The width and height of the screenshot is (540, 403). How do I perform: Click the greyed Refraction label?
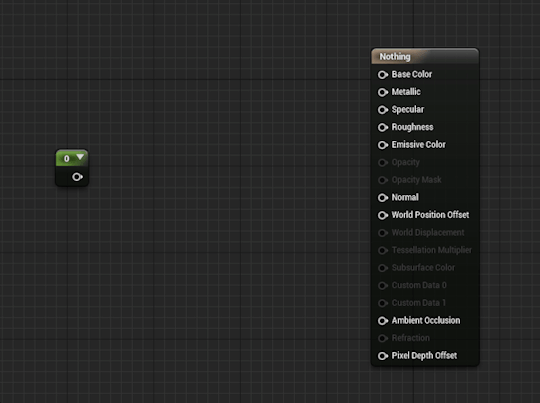(x=411, y=338)
